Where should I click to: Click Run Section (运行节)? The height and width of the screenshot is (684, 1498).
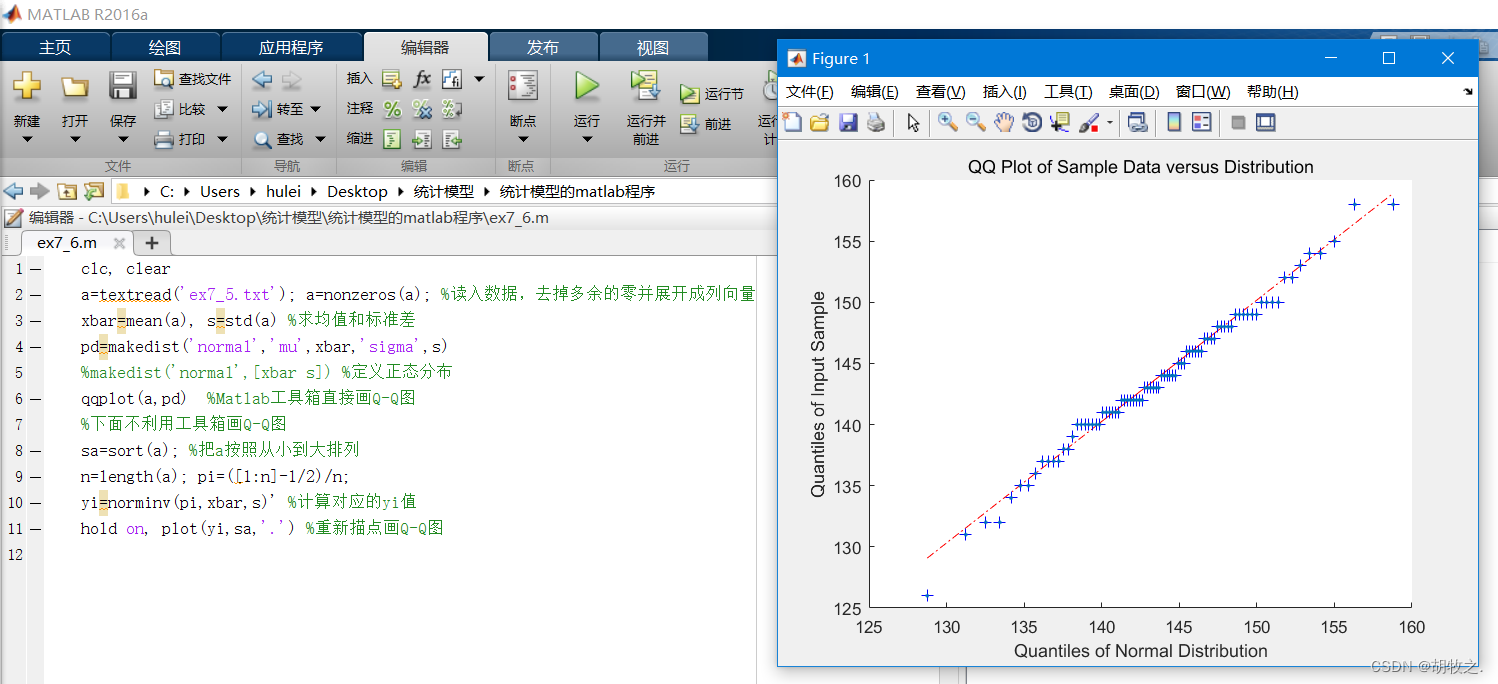[712, 94]
